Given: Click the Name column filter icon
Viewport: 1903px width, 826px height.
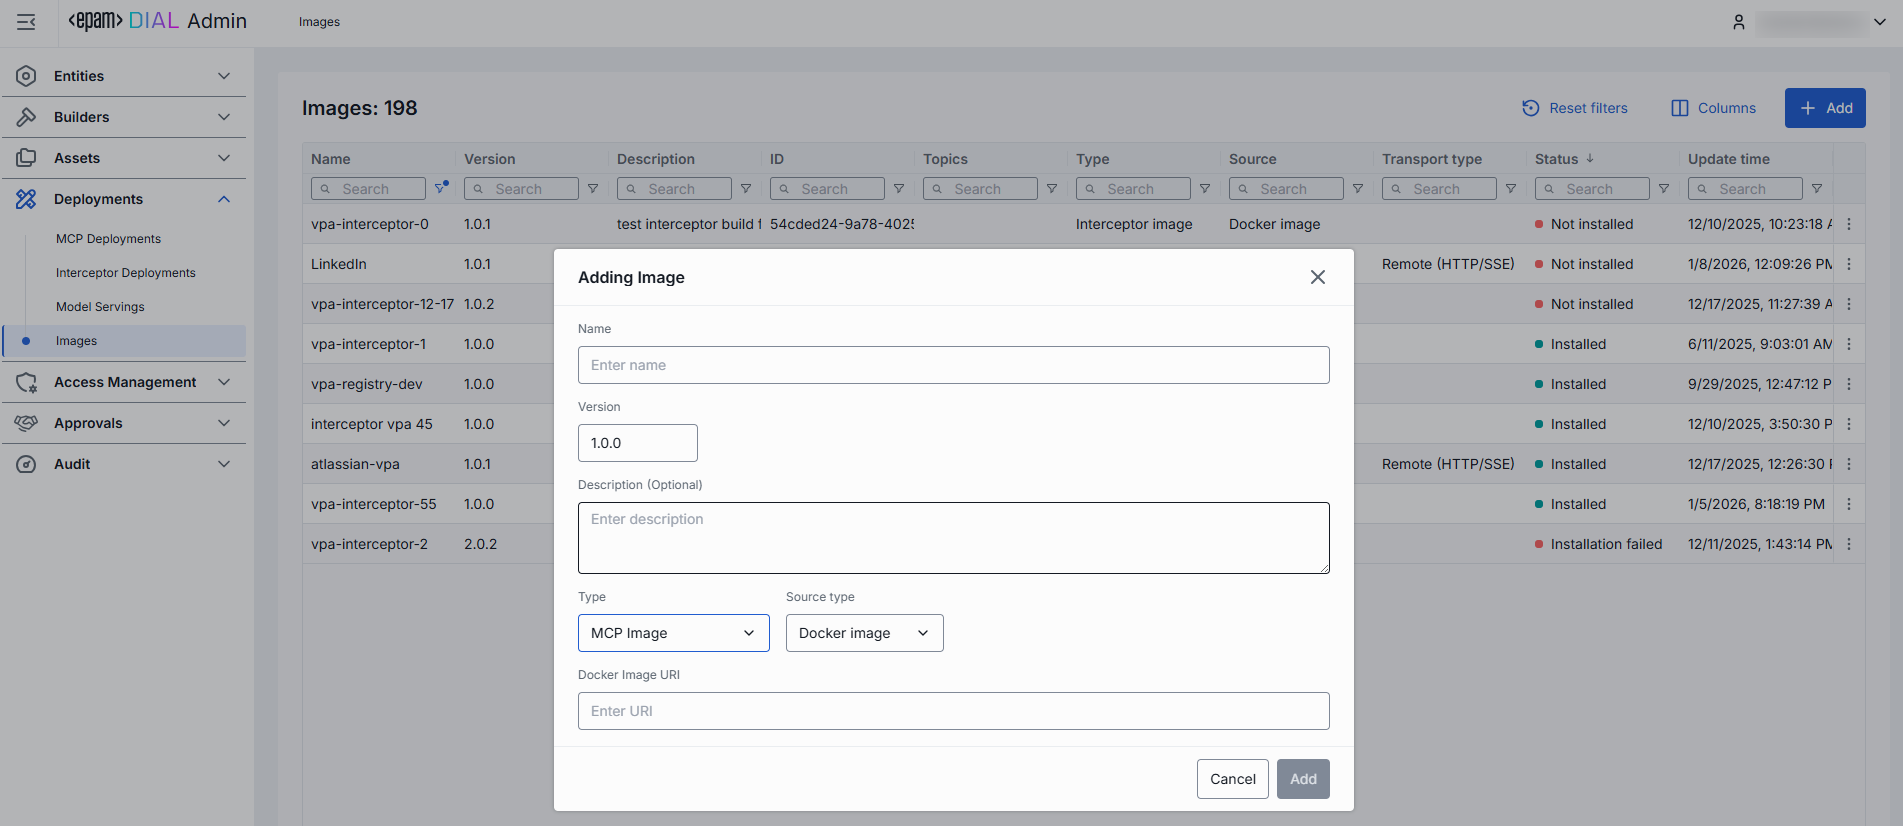Looking at the screenshot, I should [x=440, y=188].
